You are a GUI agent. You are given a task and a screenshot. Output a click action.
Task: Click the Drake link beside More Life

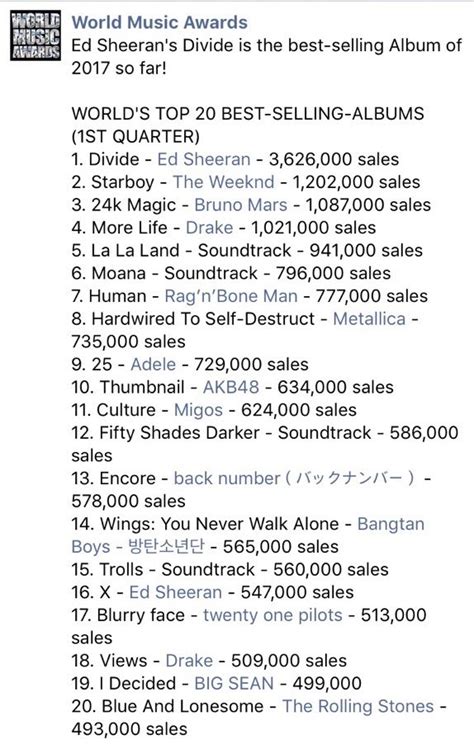209,227
